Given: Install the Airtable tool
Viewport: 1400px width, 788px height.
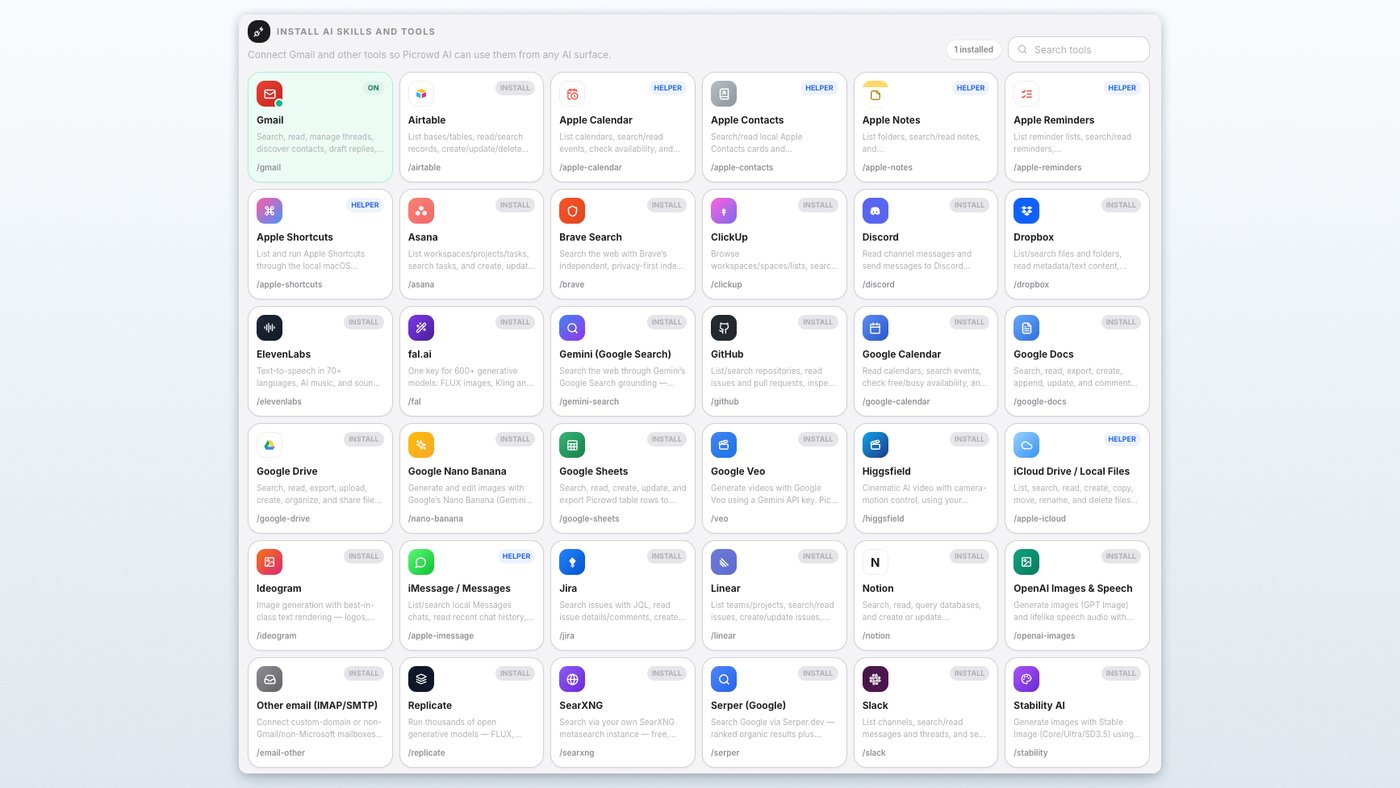Looking at the screenshot, I should click(515, 88).
